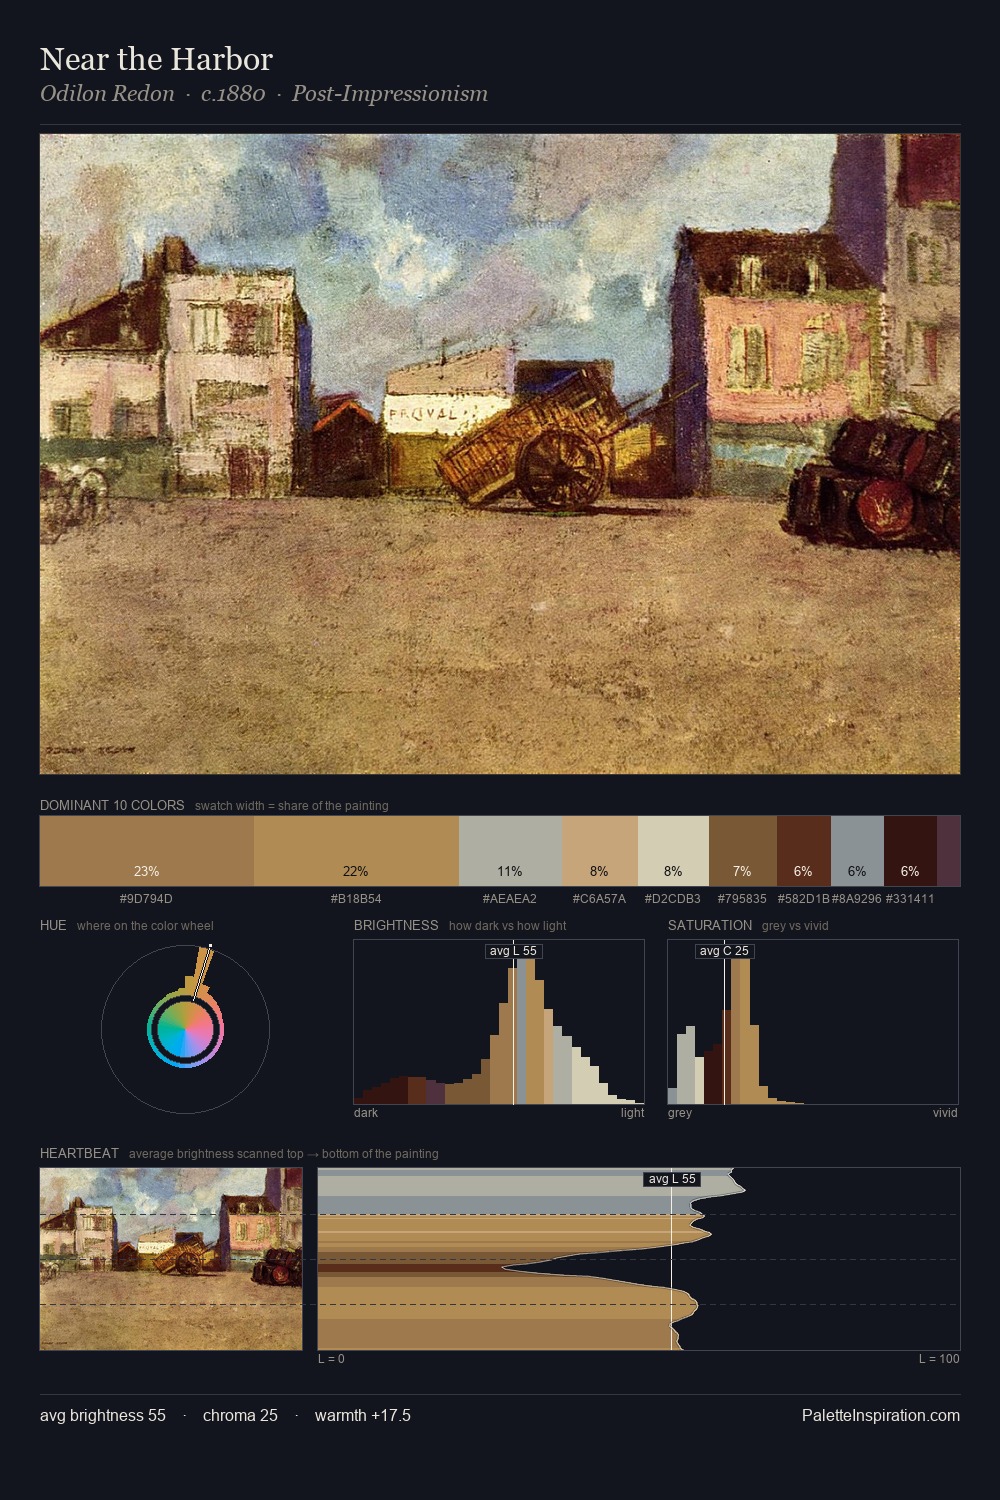Click the #8A9296 hex code label
Image resolution: width=1000 pixels, height=1500 pixels.
click(x=857, y=899)
